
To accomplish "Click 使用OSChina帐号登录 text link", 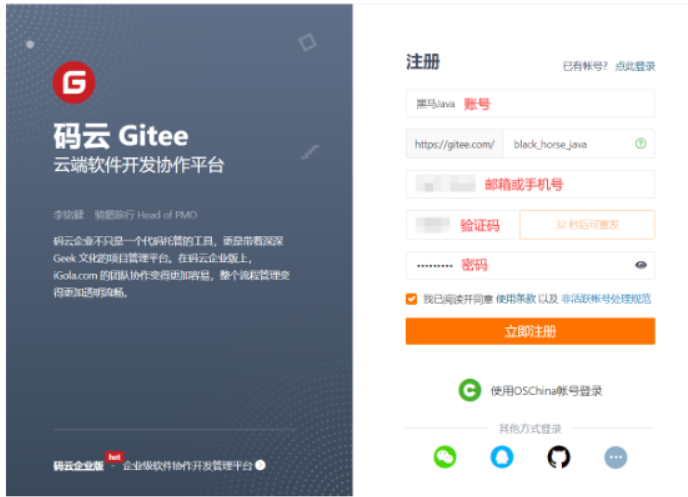I will tap(546, 390).
